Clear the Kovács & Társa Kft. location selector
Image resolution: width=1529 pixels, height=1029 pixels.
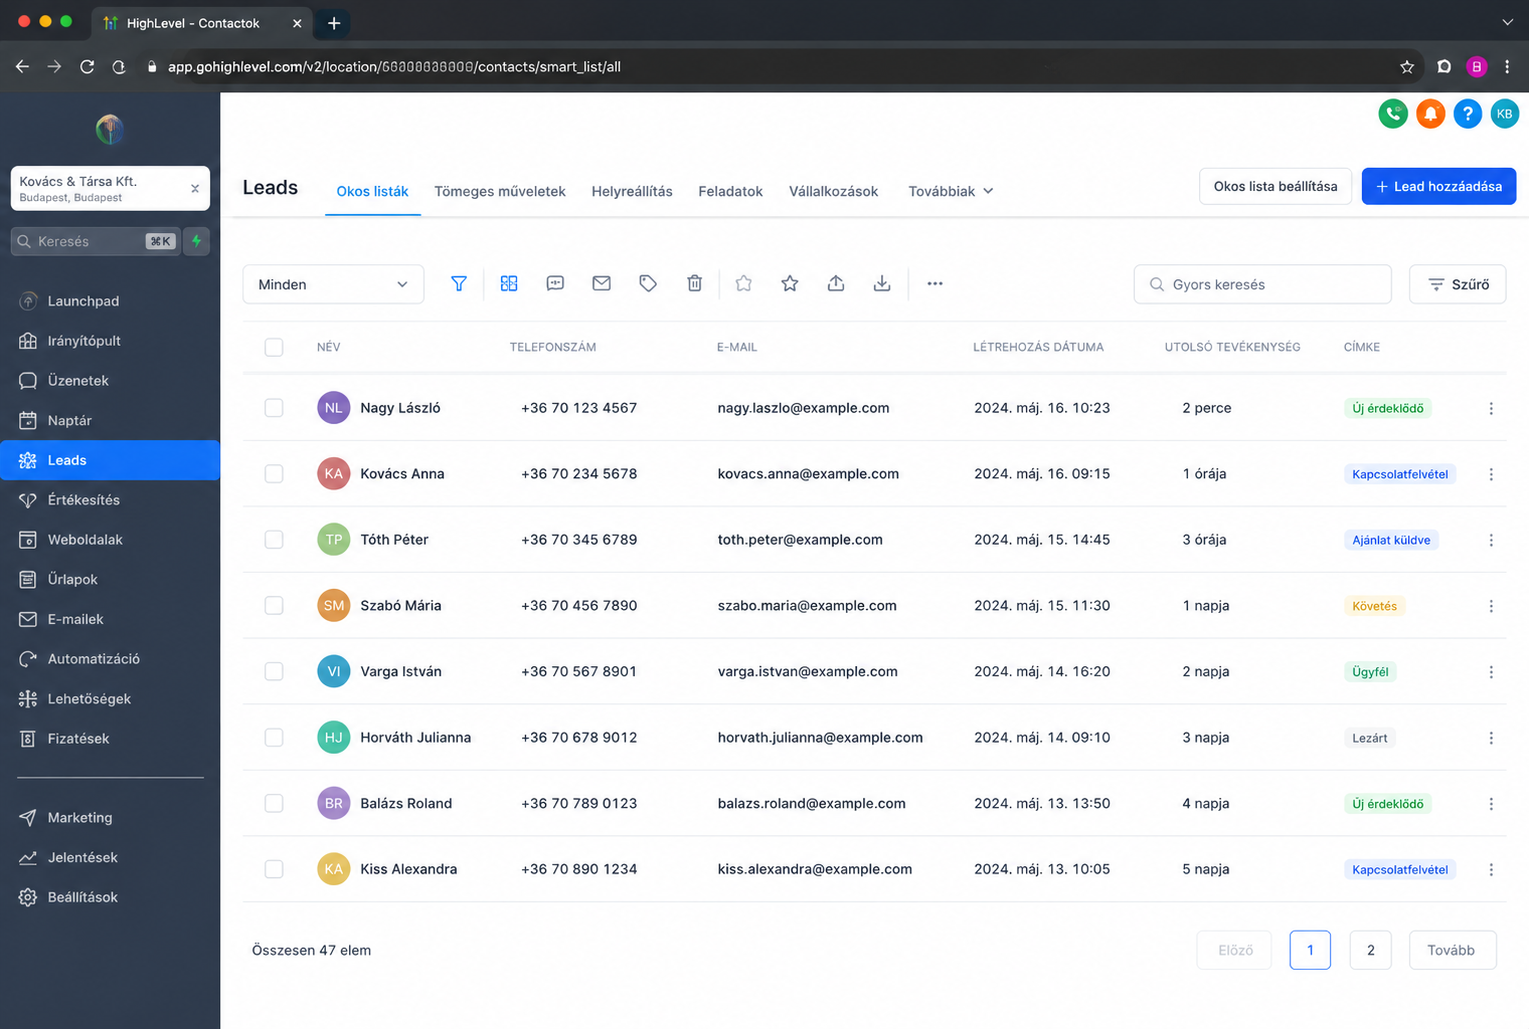coord(195,188)
